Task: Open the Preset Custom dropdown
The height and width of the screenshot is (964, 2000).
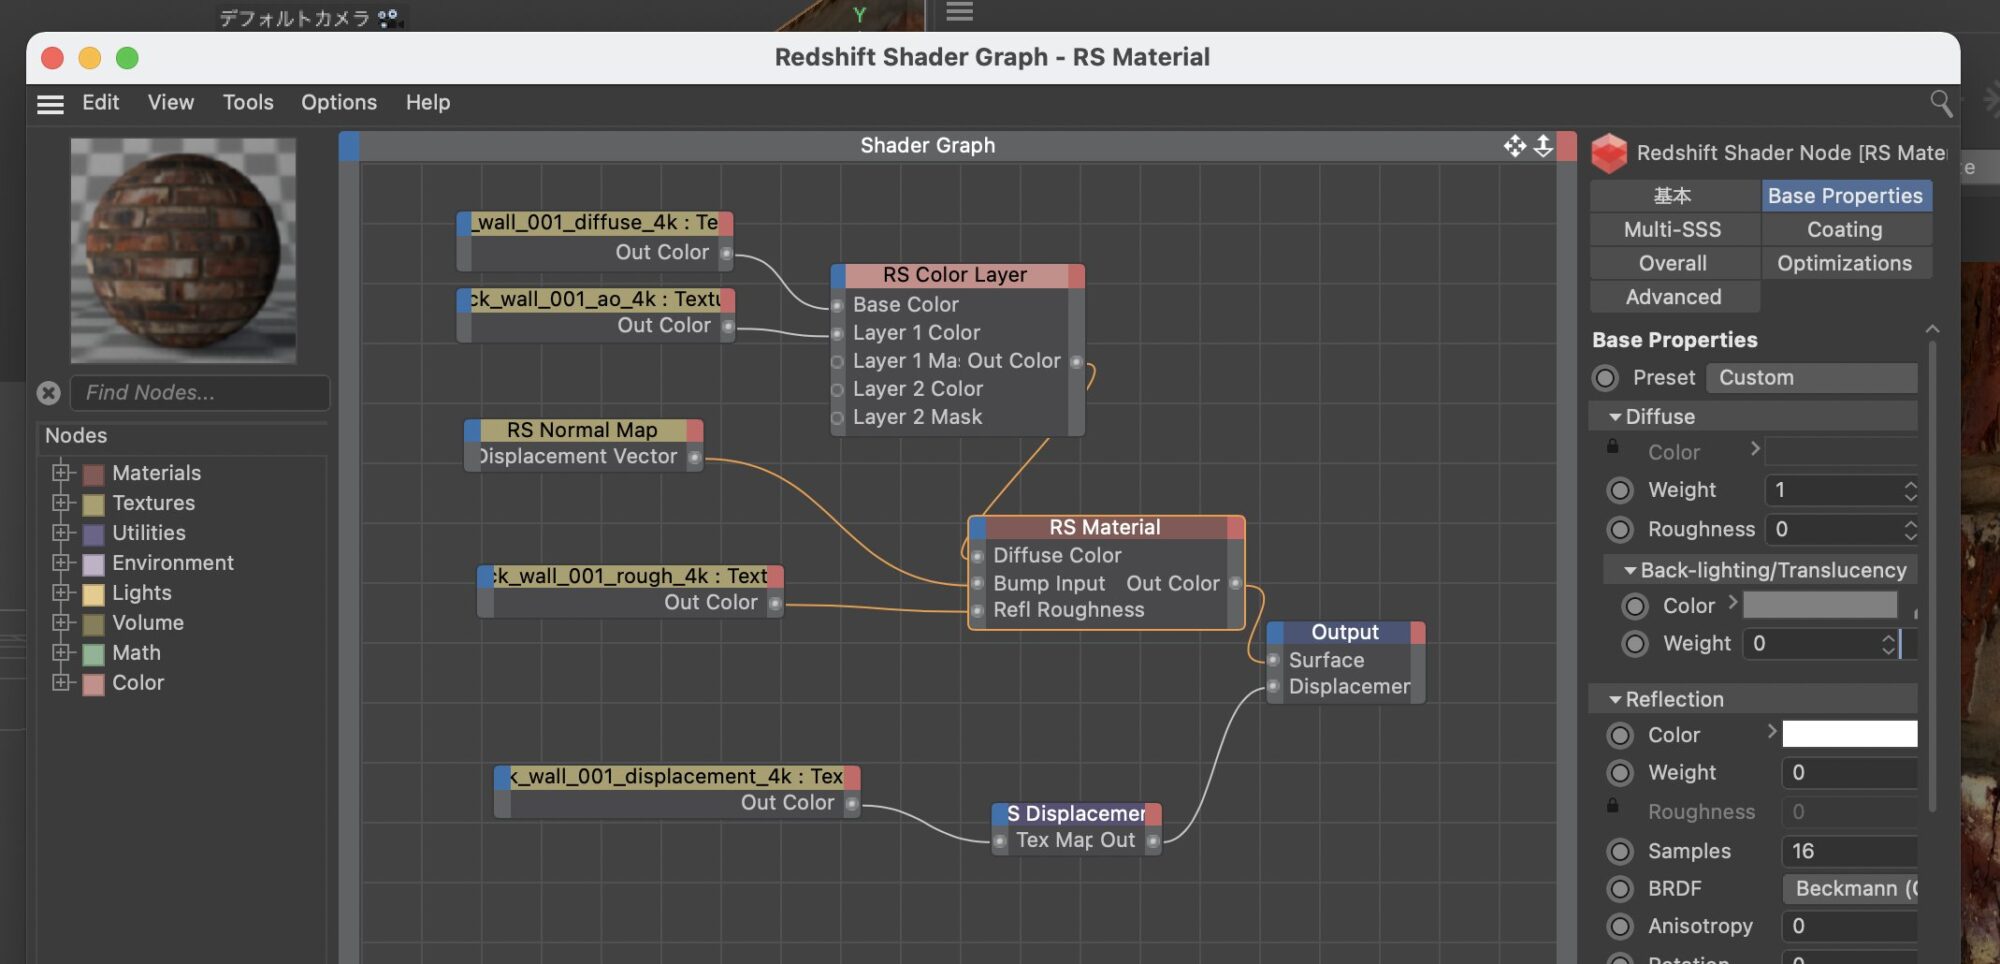Action: (1811, 378)
